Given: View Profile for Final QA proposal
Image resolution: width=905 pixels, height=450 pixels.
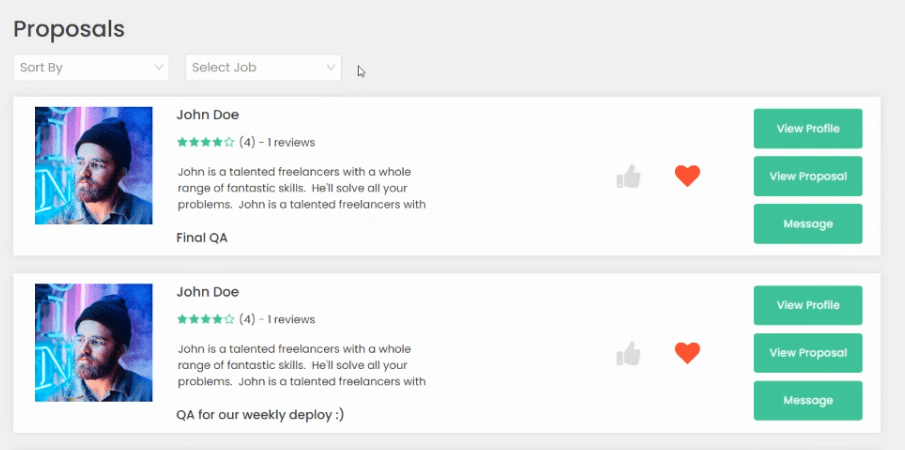Looking at the screenshot, I should 808,129.
